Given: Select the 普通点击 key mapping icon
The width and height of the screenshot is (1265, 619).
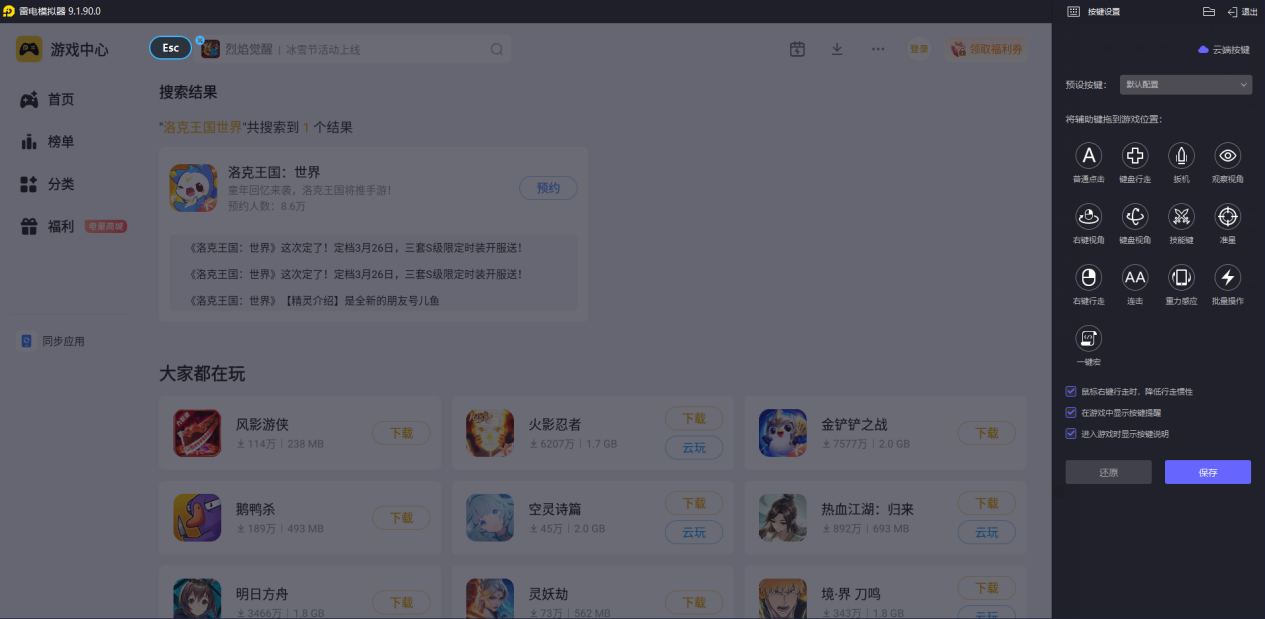Looking at the screenshot, I should coord(1088,157).
